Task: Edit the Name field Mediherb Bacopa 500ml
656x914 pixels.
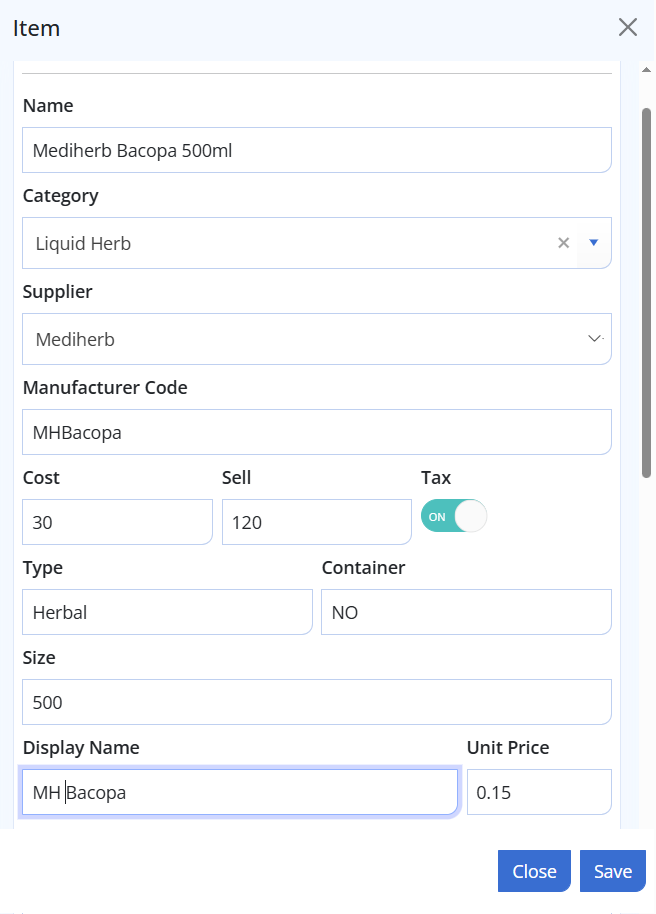Action: [317, 150]
